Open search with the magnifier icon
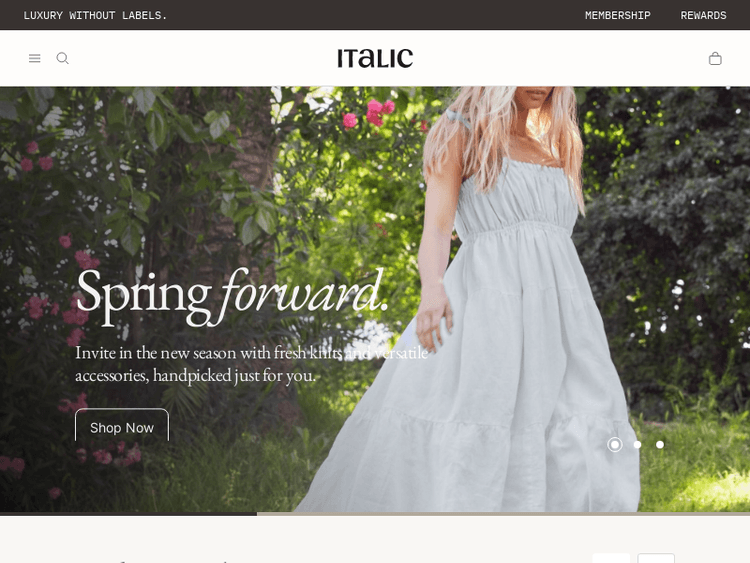This screenshot has height=563, width=750. click(x=63, y=58)
